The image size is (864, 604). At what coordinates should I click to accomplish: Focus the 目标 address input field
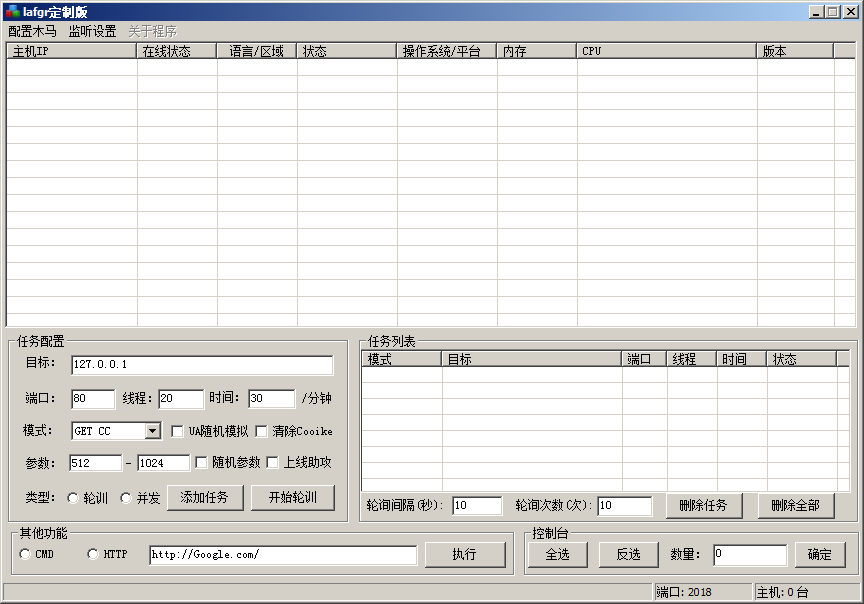pyautogui.click(x=202, y=365)
